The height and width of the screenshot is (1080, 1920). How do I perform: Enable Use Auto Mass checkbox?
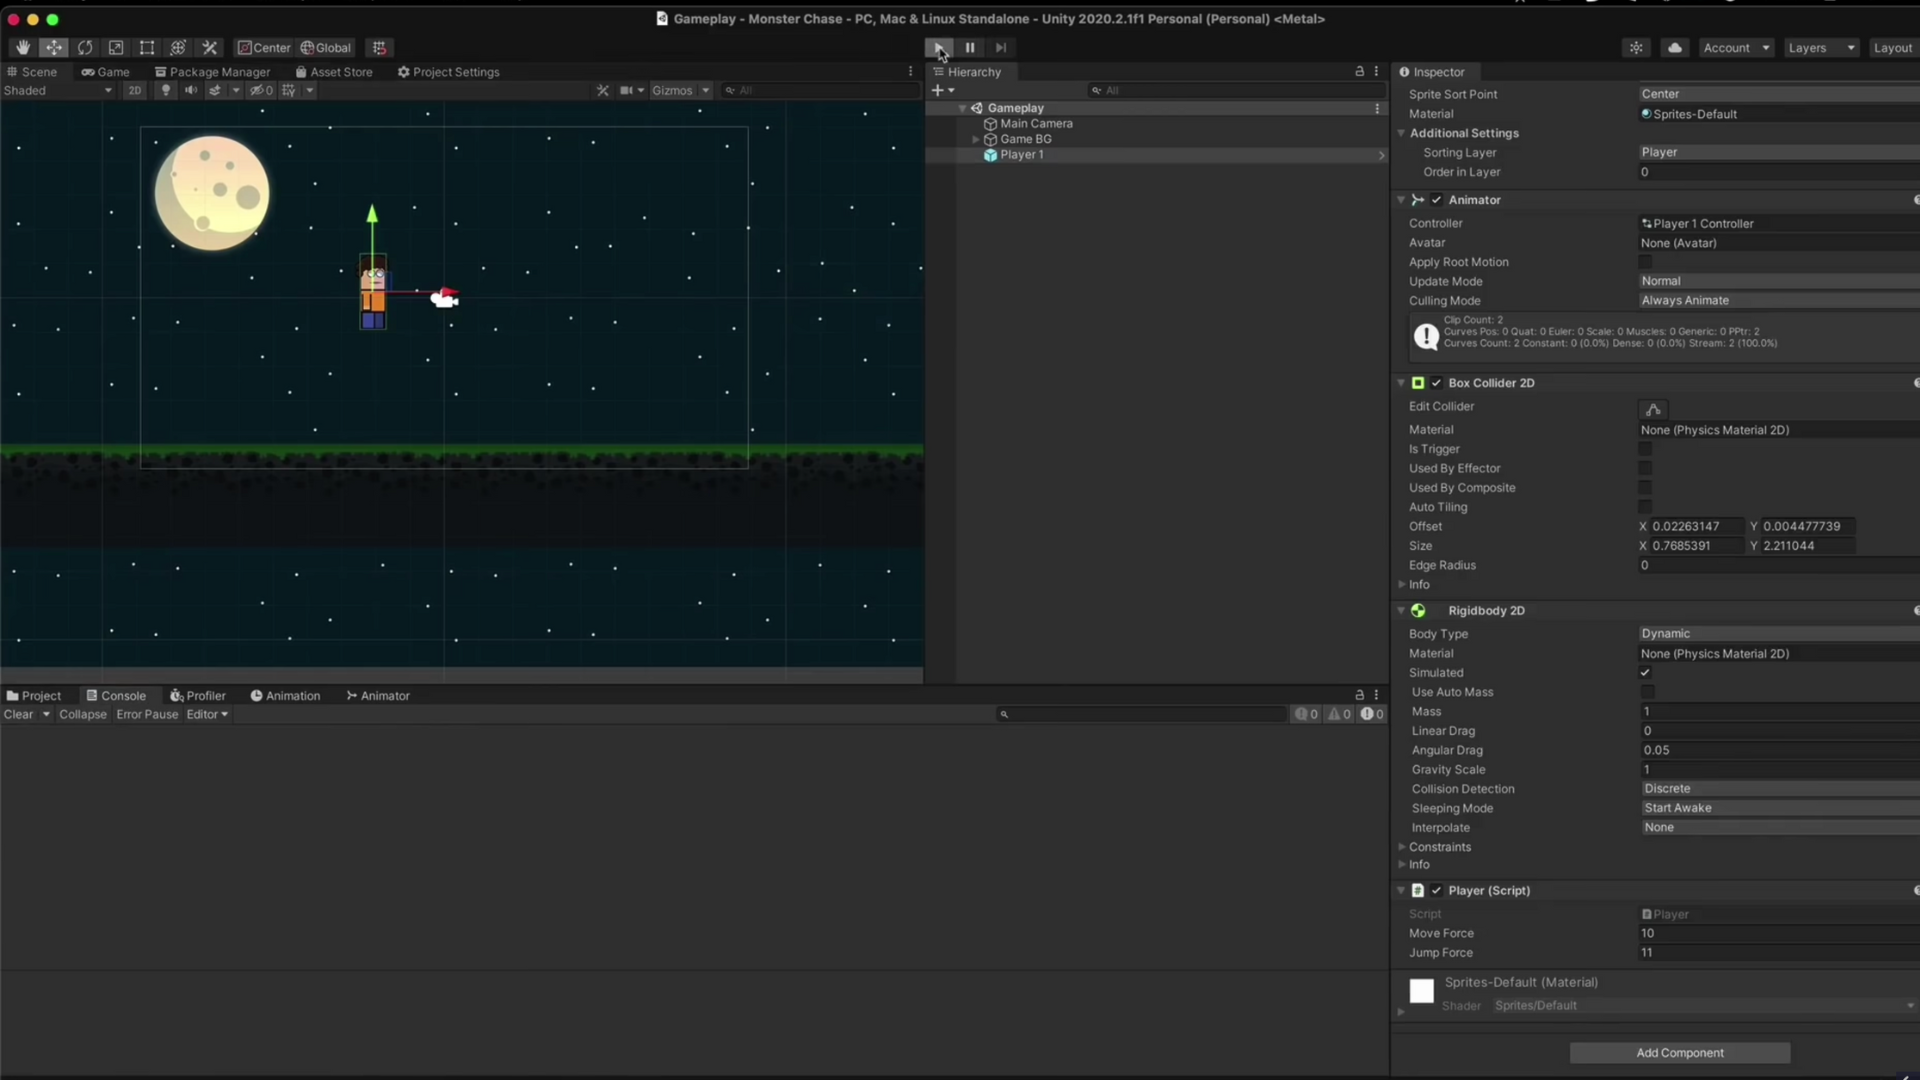click(1648, 692)
